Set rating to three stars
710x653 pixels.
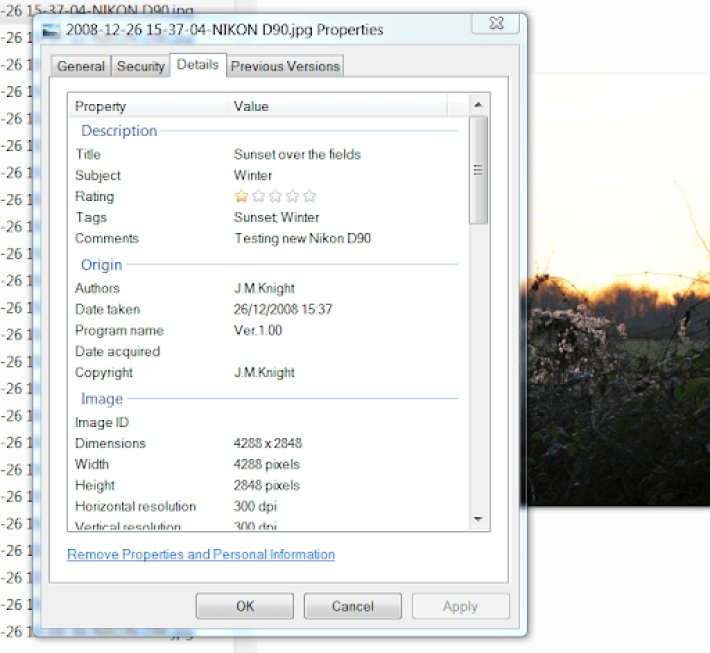pos(276,196)
